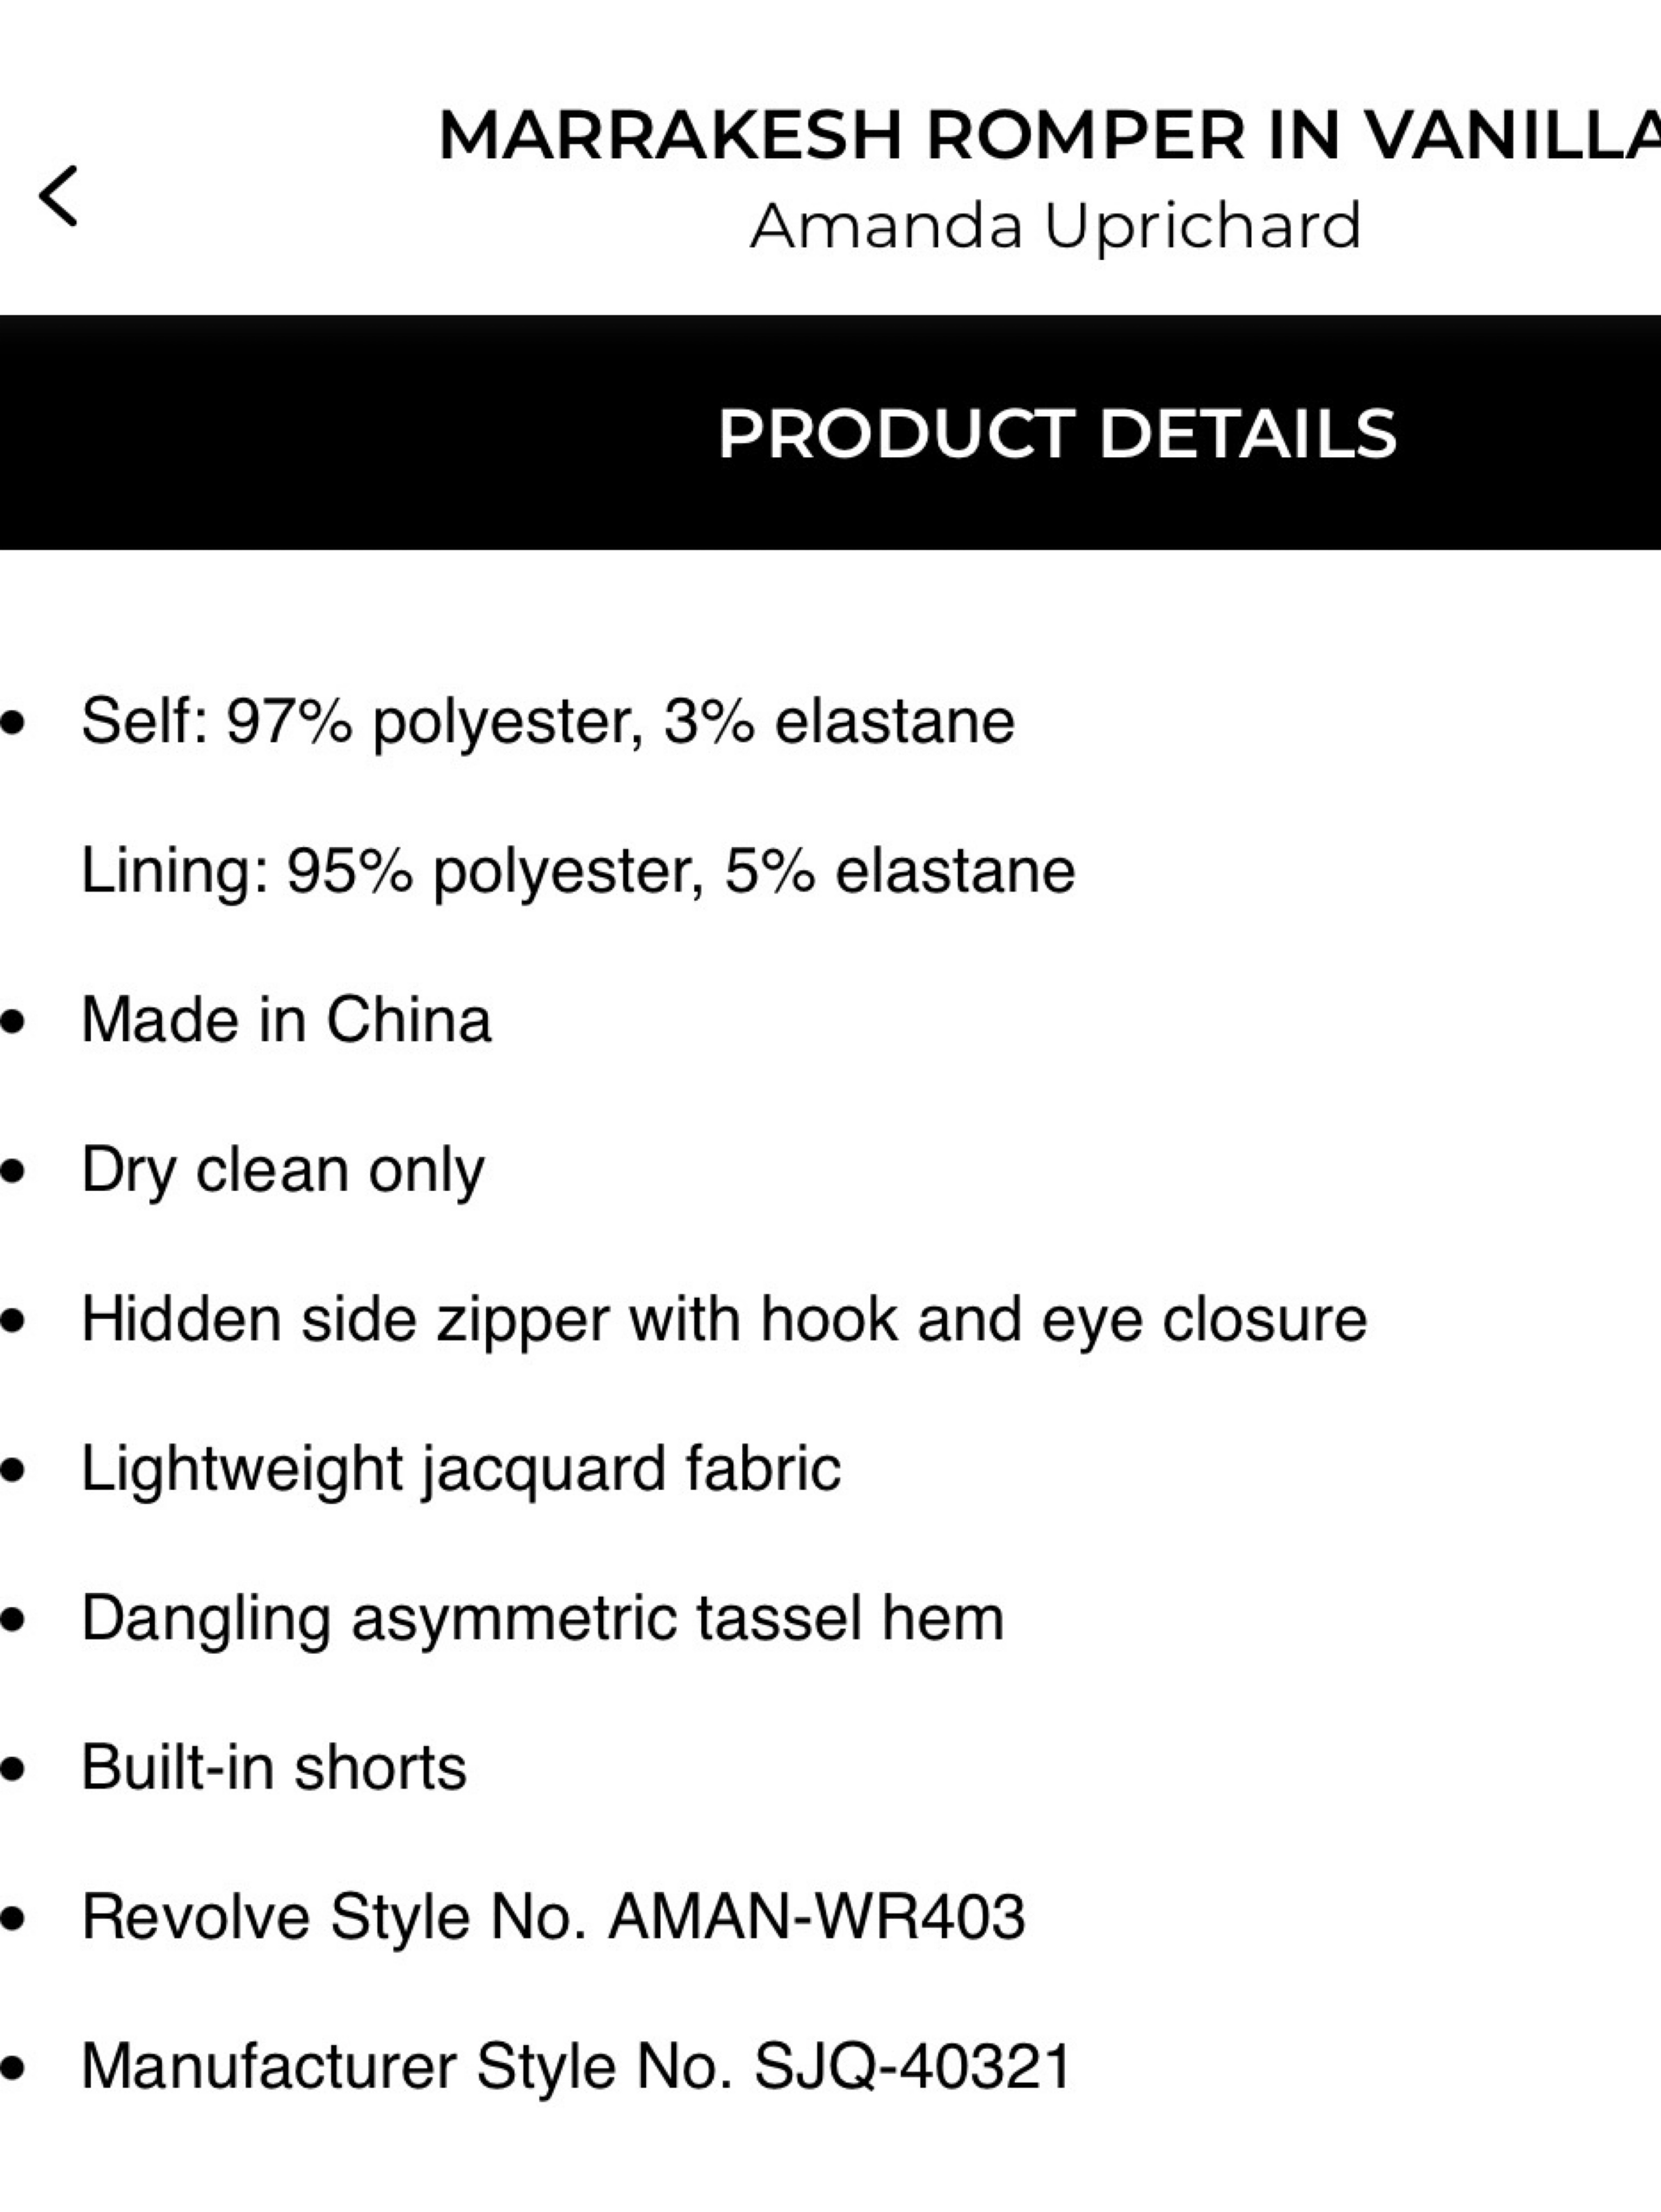Select the Marrakesh Romper in Vanilla title
The image size is (1661, 2212).
[1049, 135]
